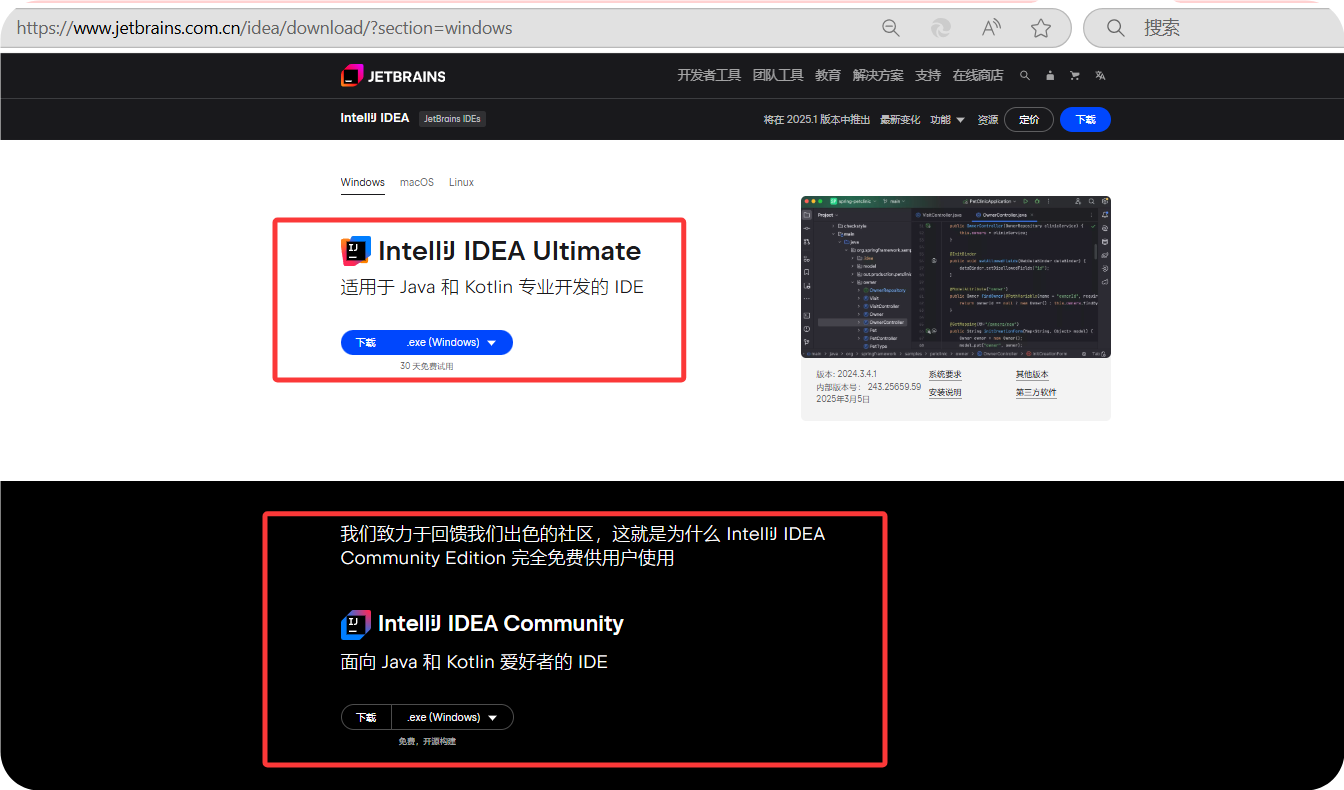This screenshot has width=1344, height=790.
Task: Open Ultimate .exe (Windows) installer dropdown
Action: click(x=451, y=342)
